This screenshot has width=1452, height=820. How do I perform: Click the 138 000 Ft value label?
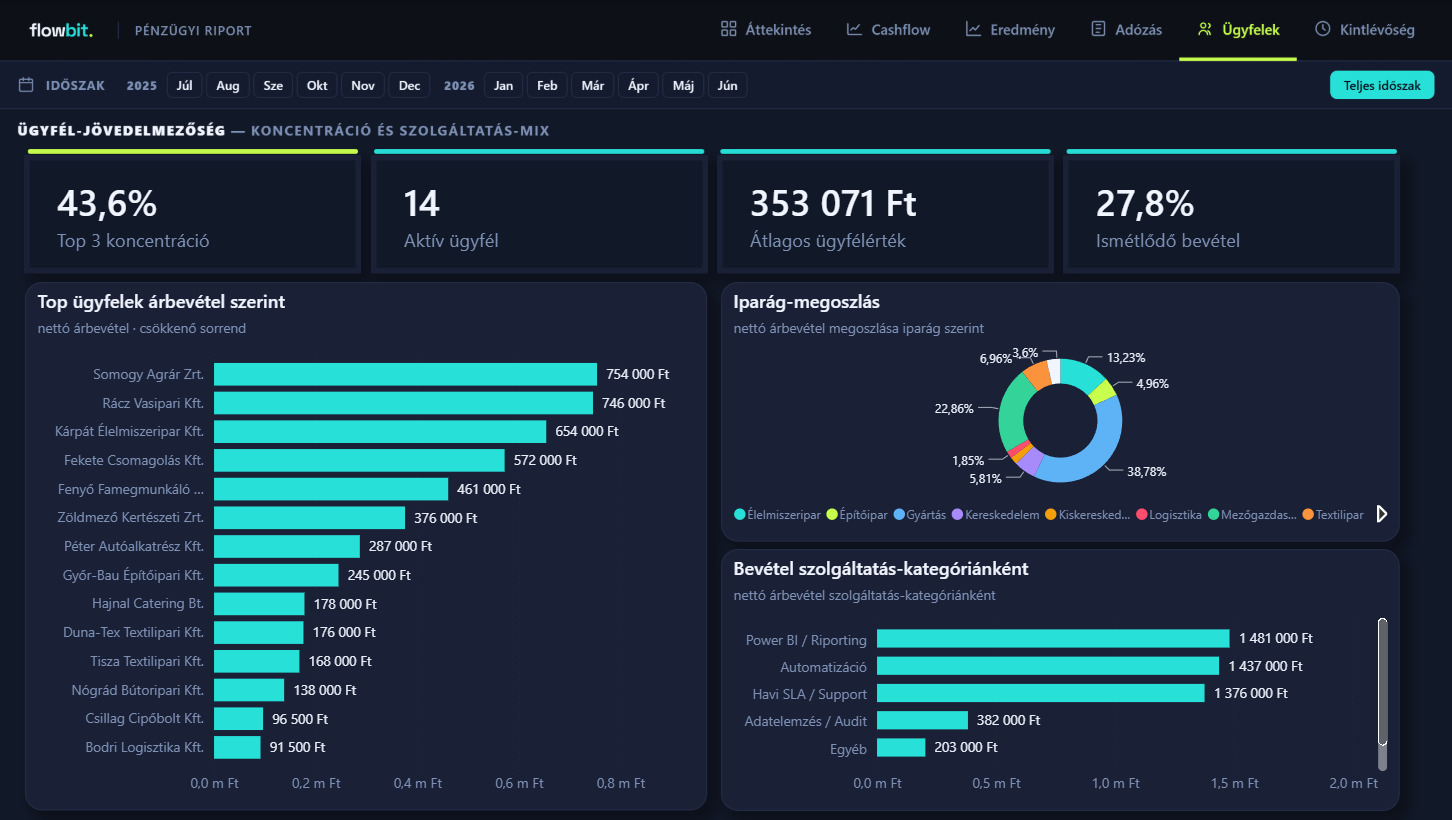pyautogui.click(x=325, y=690)
